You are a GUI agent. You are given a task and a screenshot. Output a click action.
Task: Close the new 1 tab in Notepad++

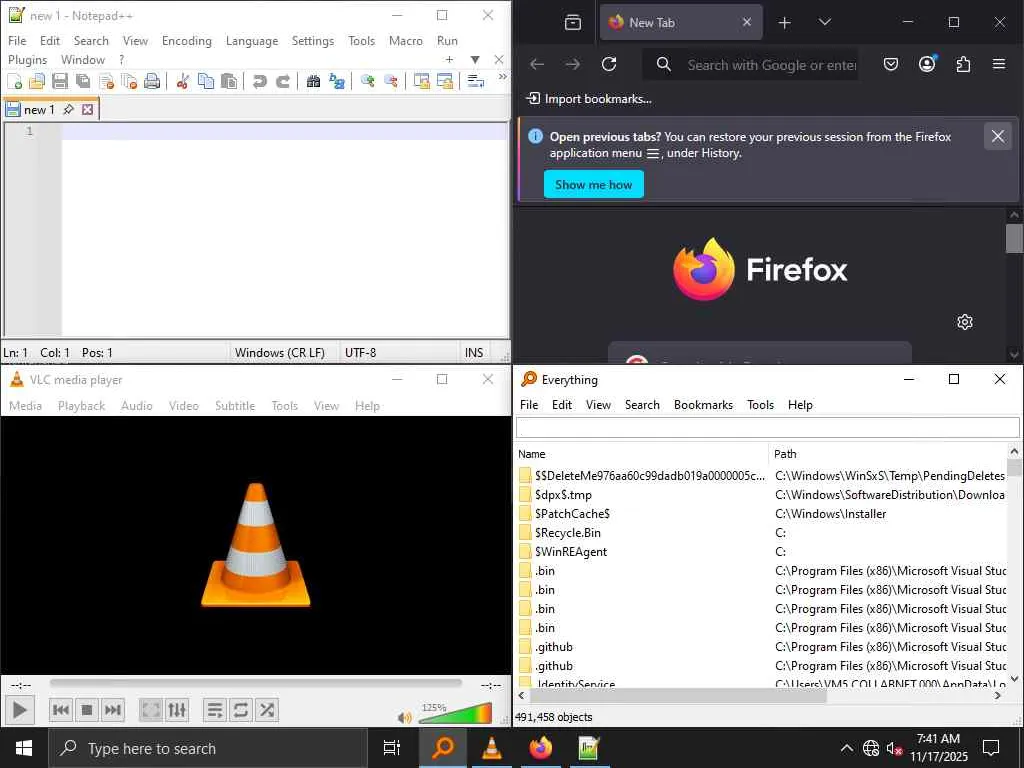click(x=88, y=110)
